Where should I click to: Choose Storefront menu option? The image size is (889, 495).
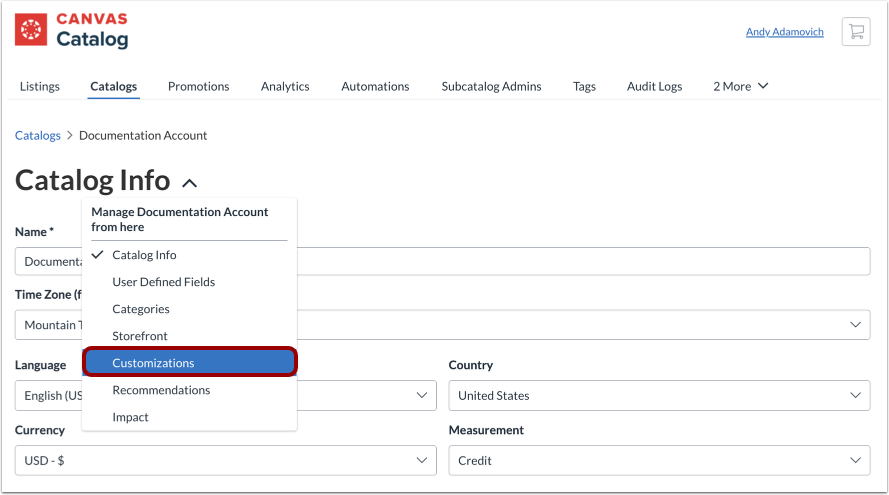tap(140, 336)
